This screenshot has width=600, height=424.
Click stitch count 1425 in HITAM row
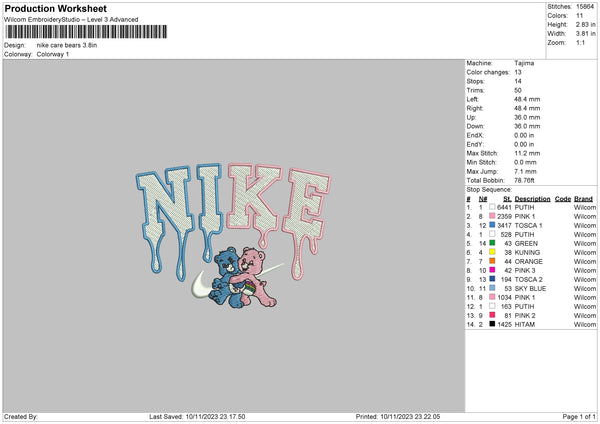point(504,324)
